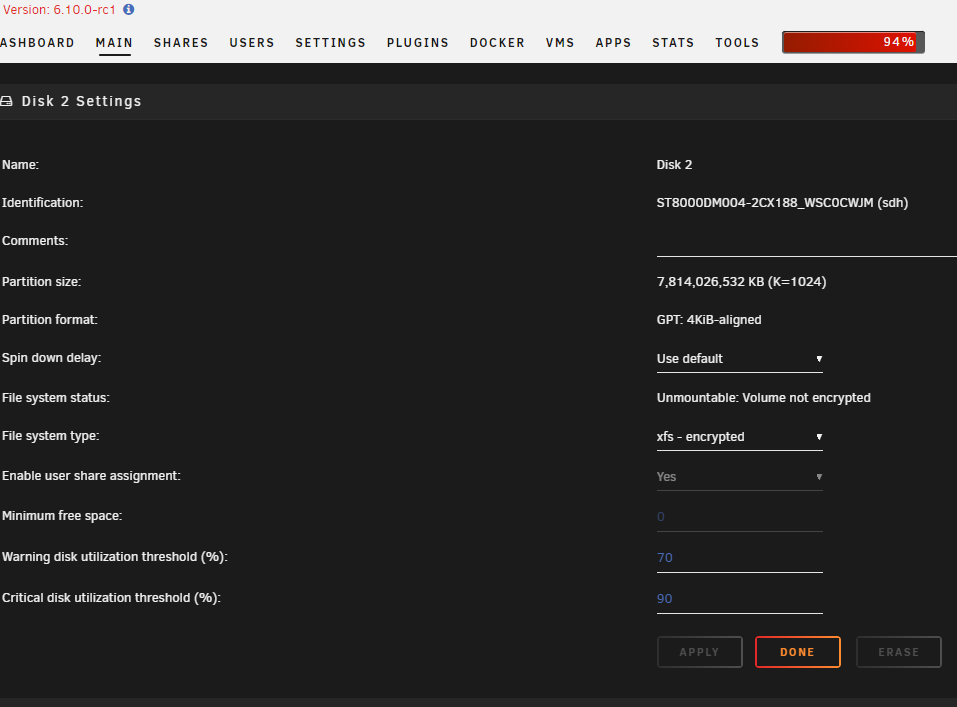Click the Warning disk utilization threshold field

point(740,558)
